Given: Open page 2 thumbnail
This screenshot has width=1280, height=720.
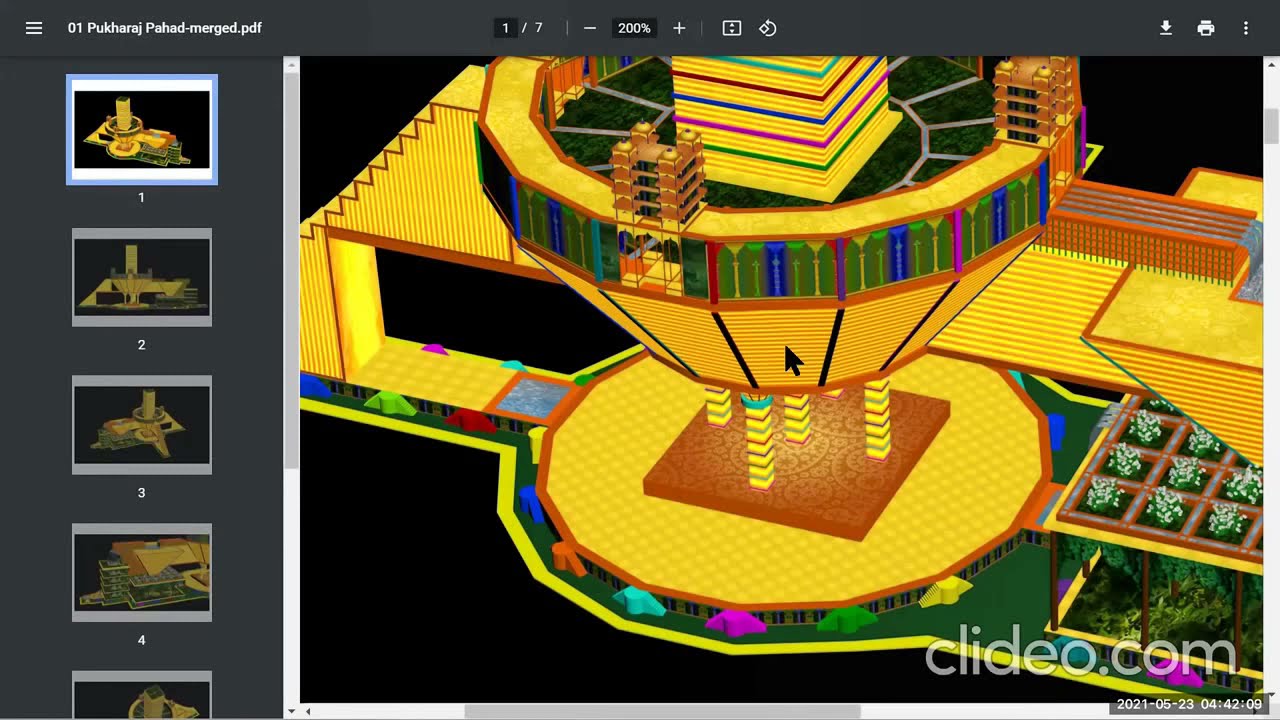Looking at the screenshot, I should click(142, 278).
